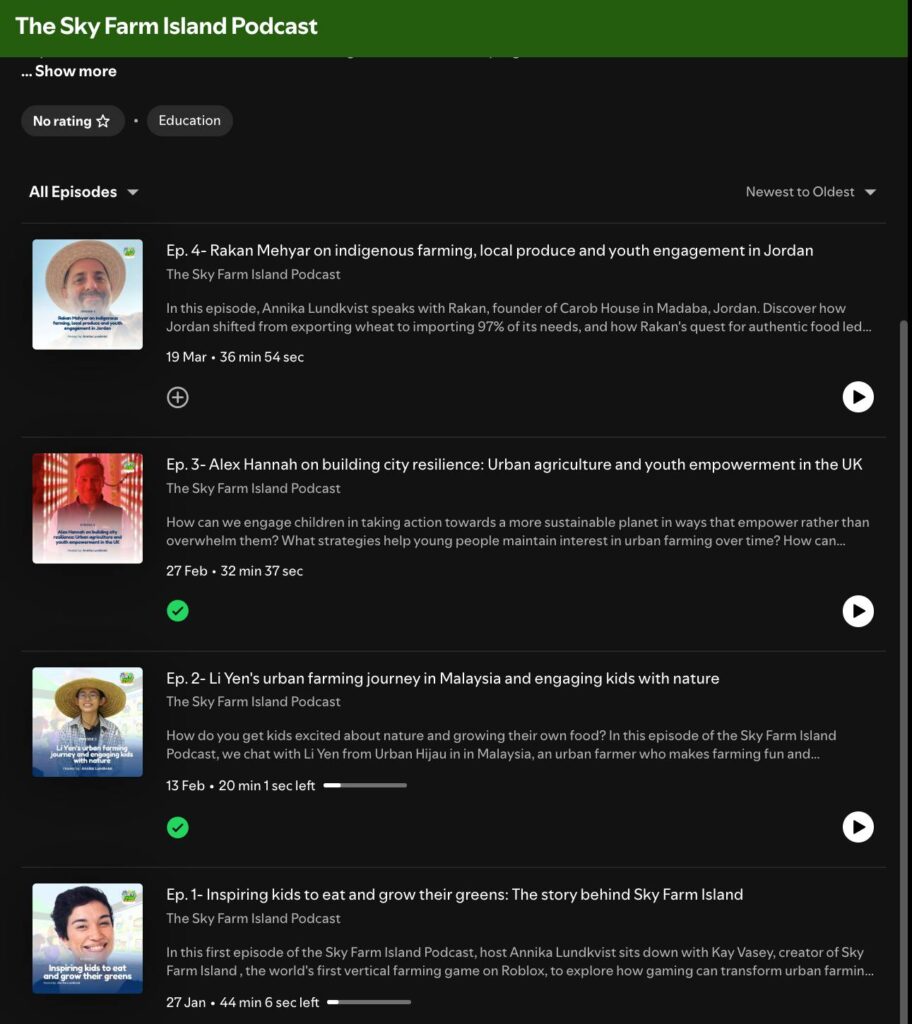
Task: Play episode 3 with Alex Hannah
Action: tap(857, 611)
